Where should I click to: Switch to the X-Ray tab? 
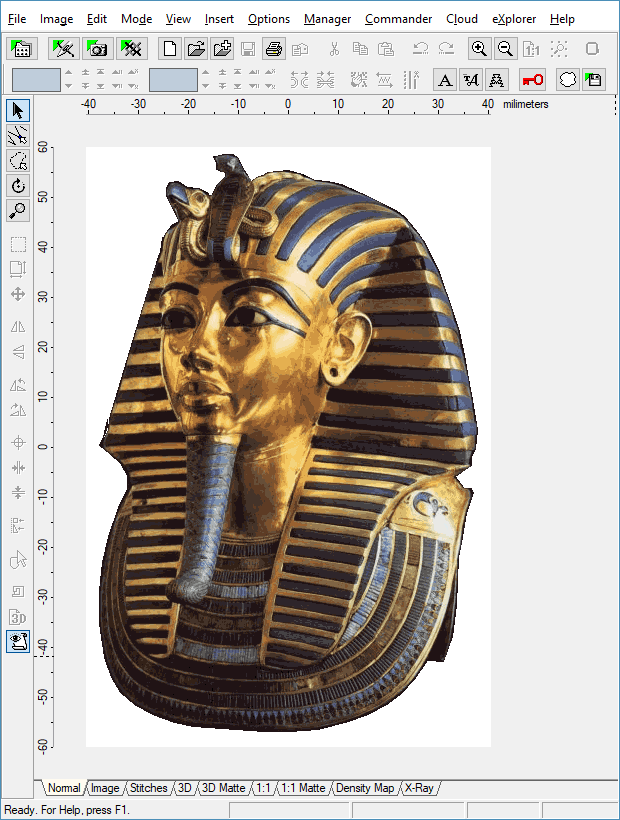click(x=419, y=788)
